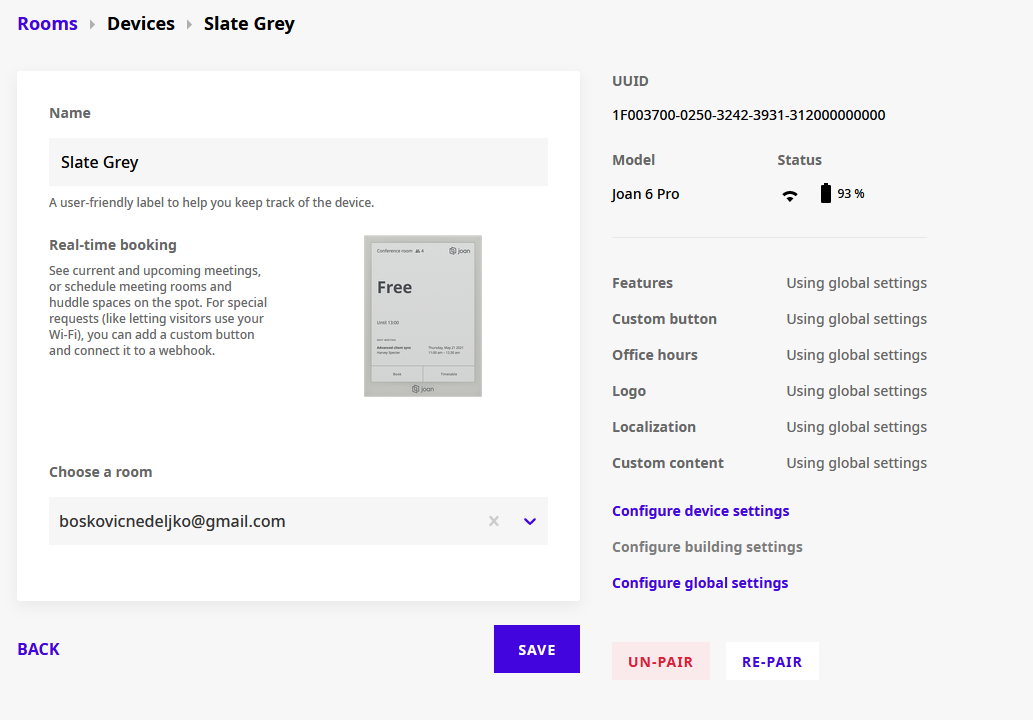Click the Name field containing Slate Grey
The image size is (1033, 720).
click(298, 162)
